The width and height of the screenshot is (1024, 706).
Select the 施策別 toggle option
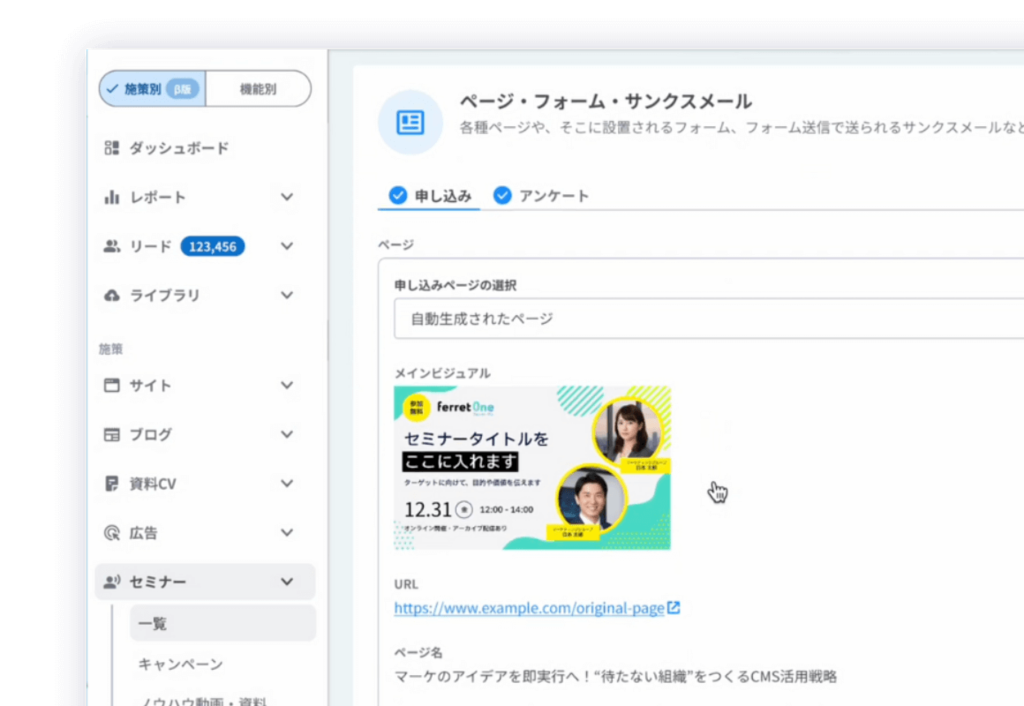[153, 89]
